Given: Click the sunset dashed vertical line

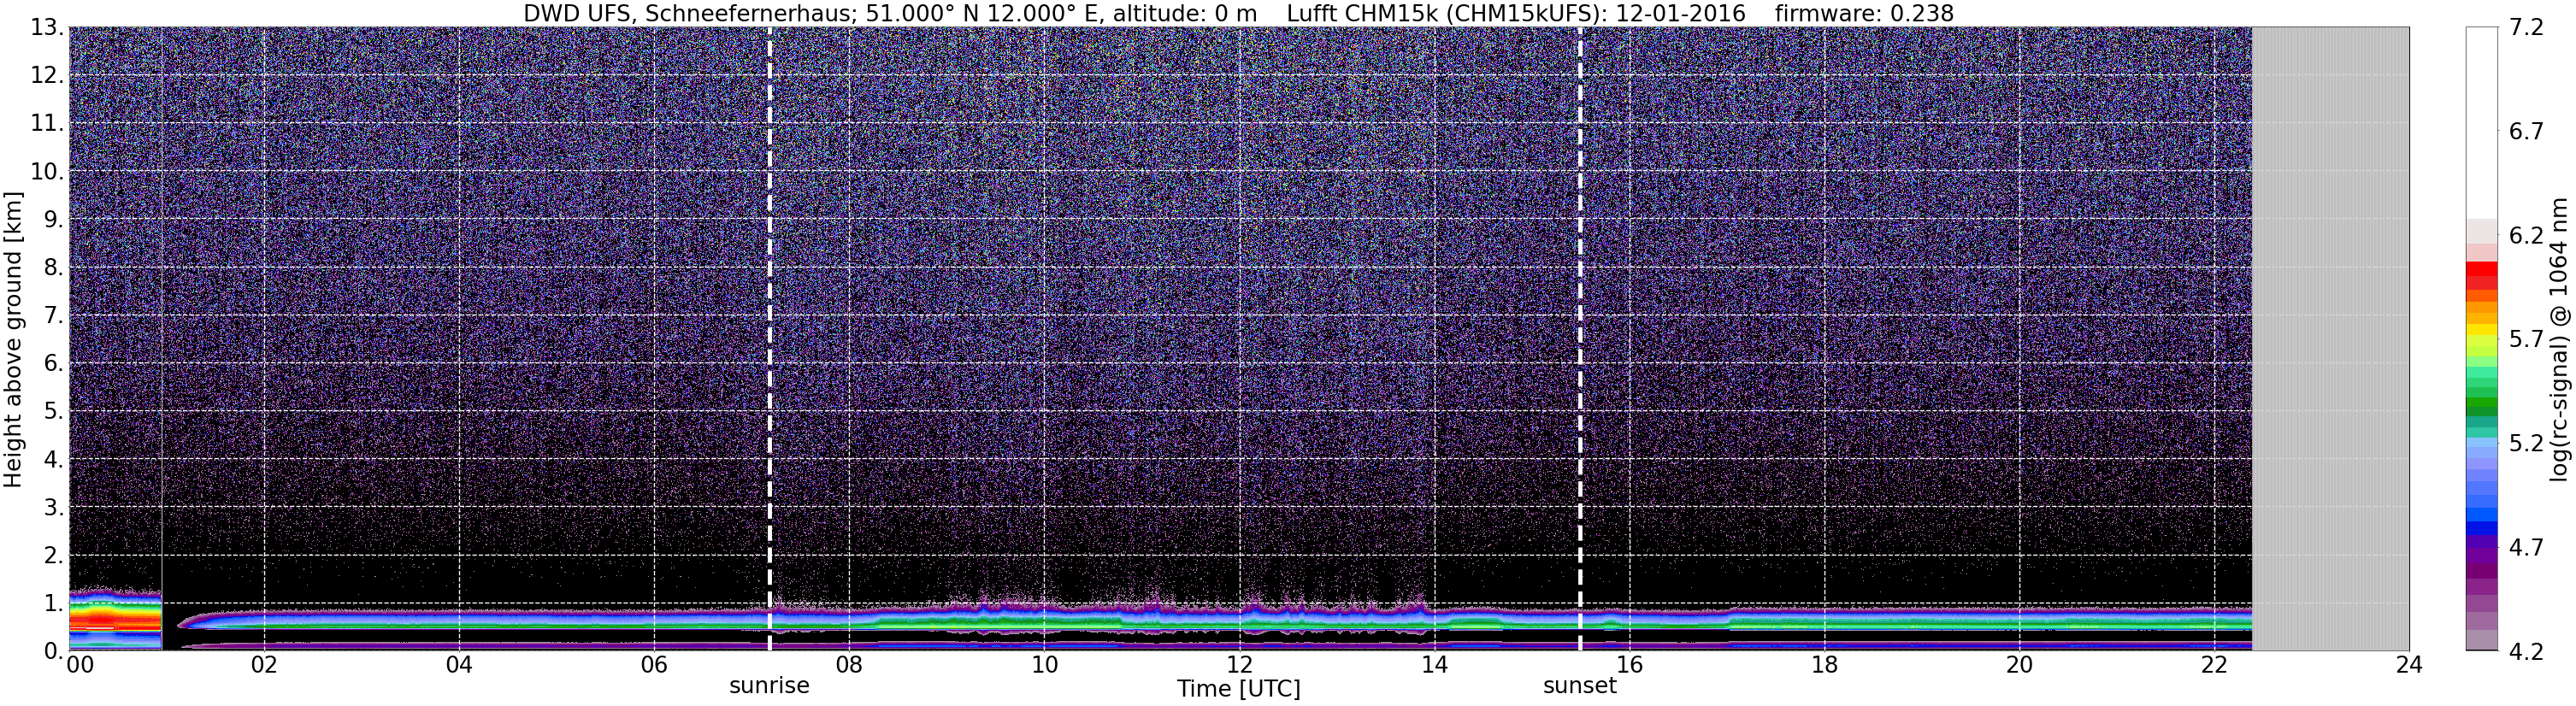Looking at the screenshot, I should pos(1580,339).
